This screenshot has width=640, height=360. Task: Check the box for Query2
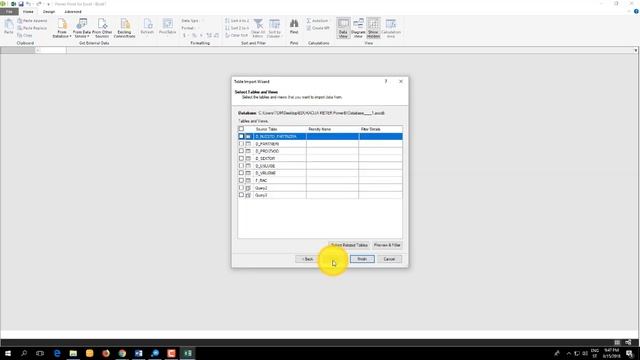pyautogui.click(x=241, y=187)
